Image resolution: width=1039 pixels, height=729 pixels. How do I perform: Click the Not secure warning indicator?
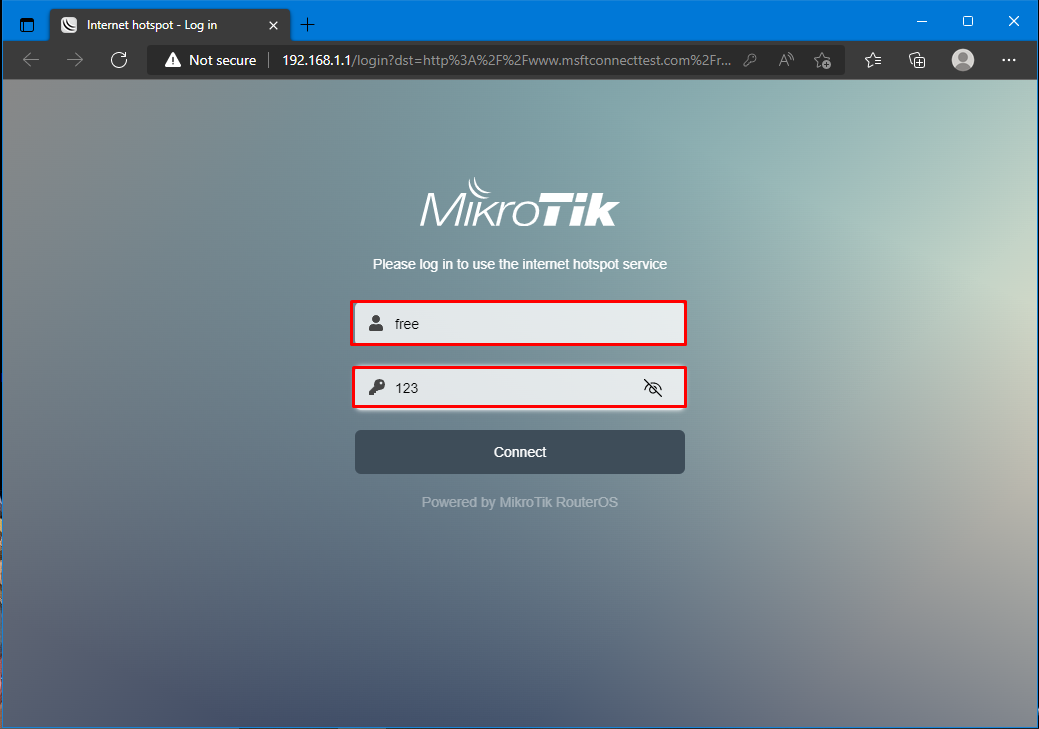pos(211,60)
